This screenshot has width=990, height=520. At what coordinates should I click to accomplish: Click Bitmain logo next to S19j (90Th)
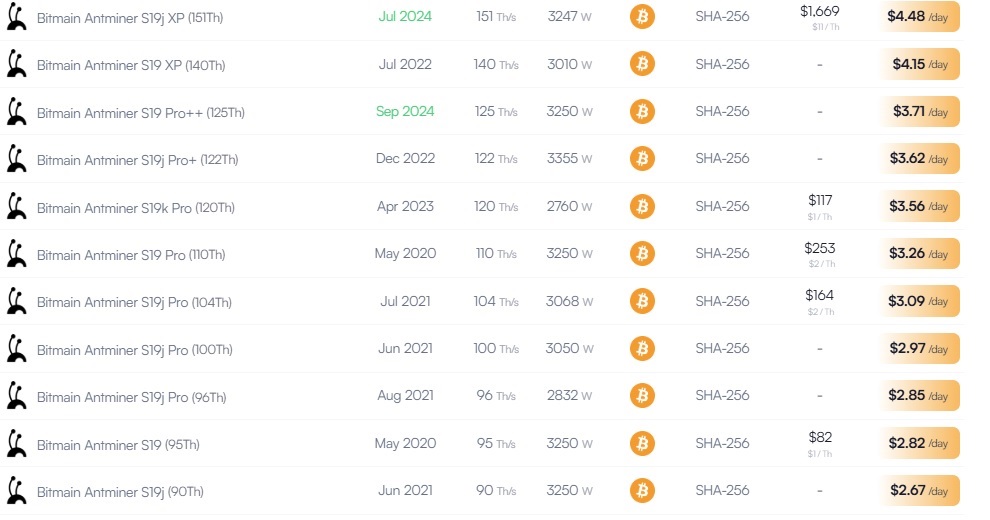tap(16, 491)
